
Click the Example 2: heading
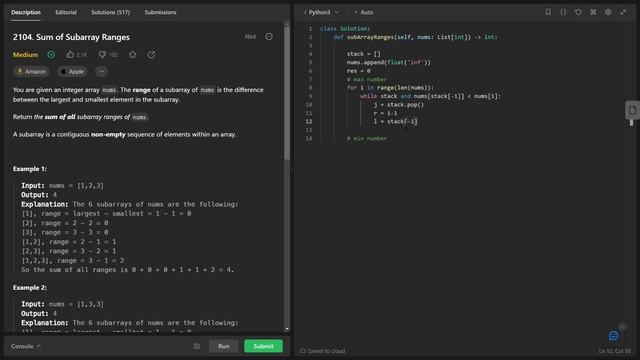(x=30, y=287)
